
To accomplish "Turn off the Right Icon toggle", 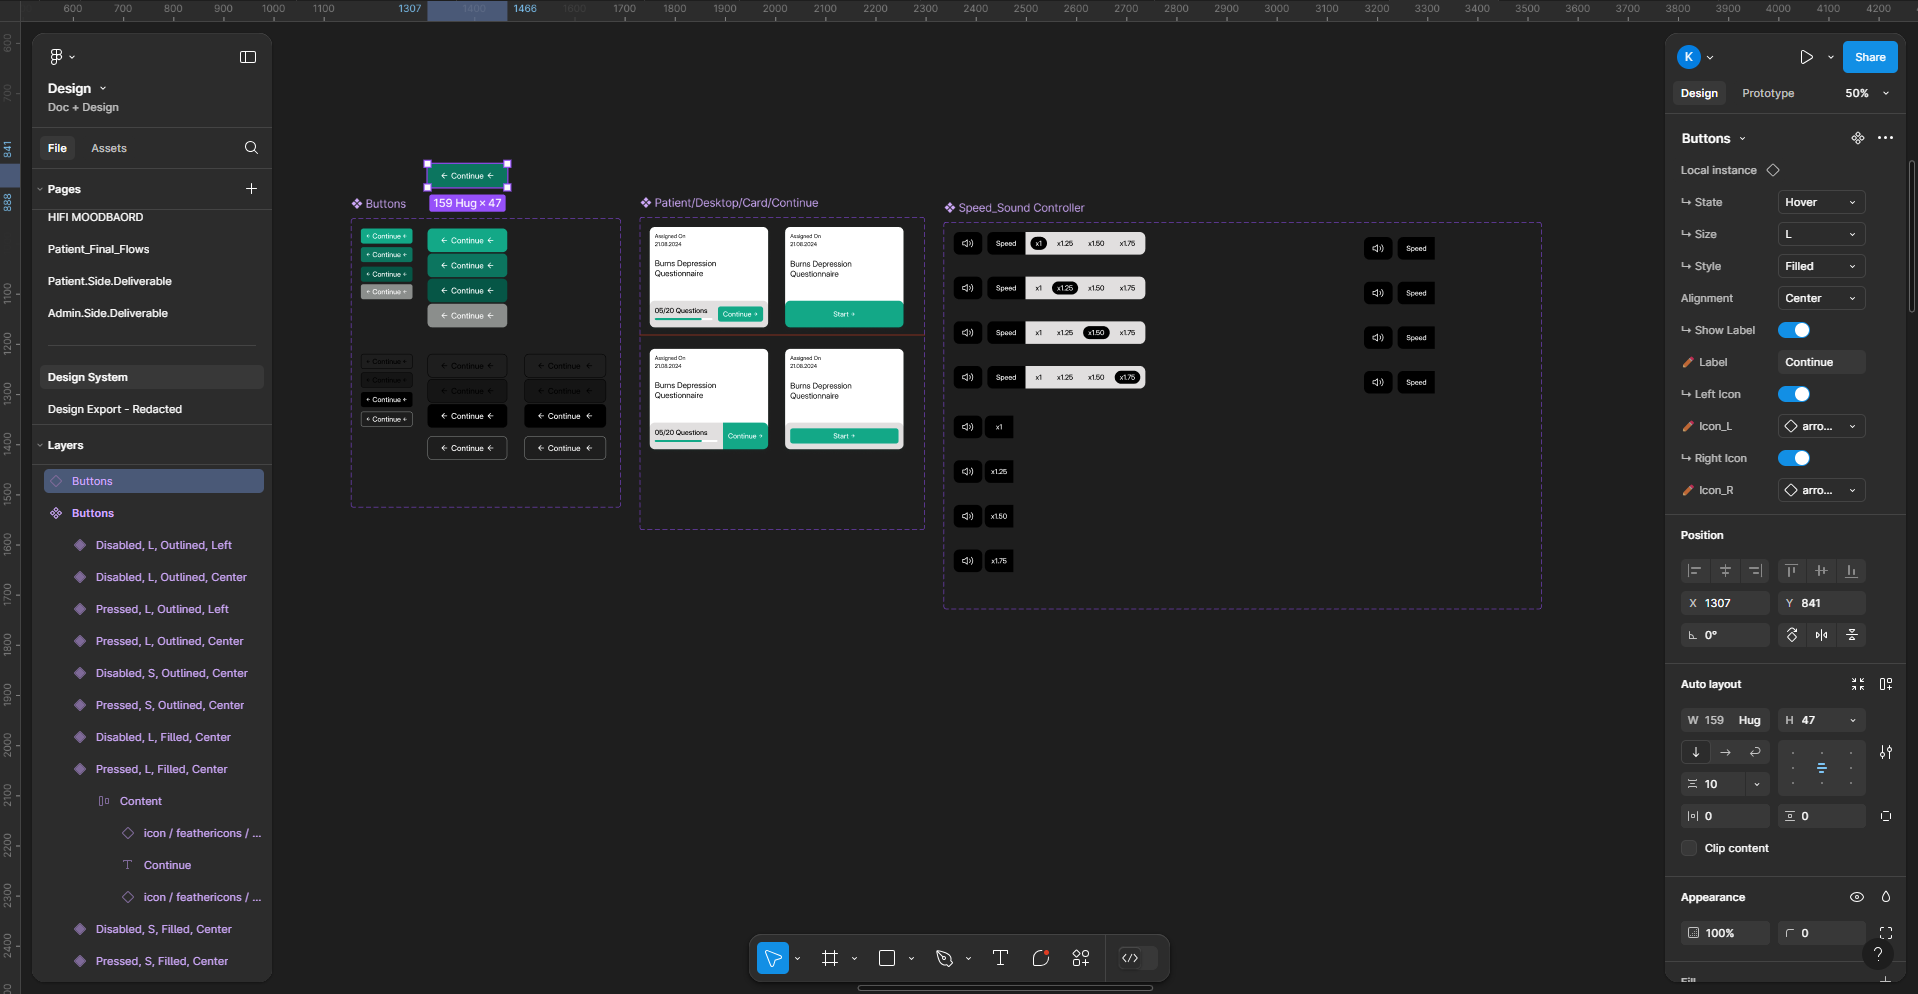I will pos(1795,458).
